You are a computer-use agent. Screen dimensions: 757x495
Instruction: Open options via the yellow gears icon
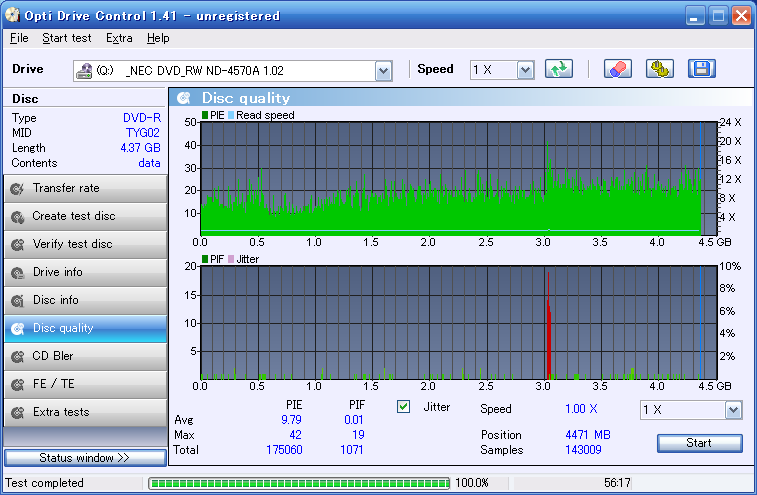[x=659, y=69]
